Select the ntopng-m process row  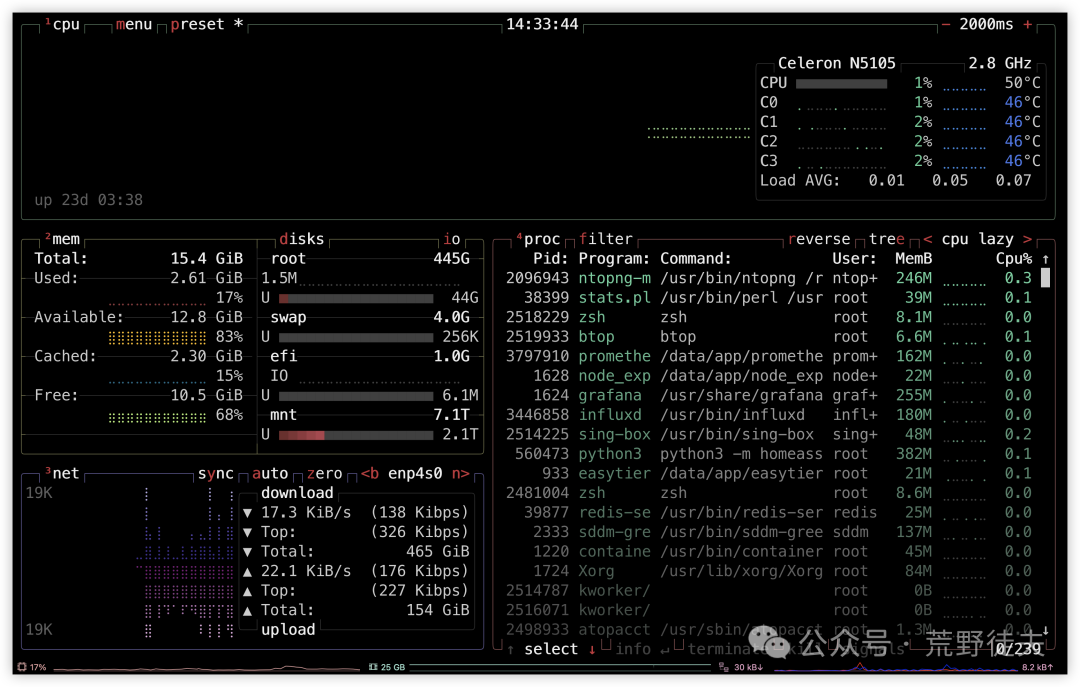(x=769, y=278)
